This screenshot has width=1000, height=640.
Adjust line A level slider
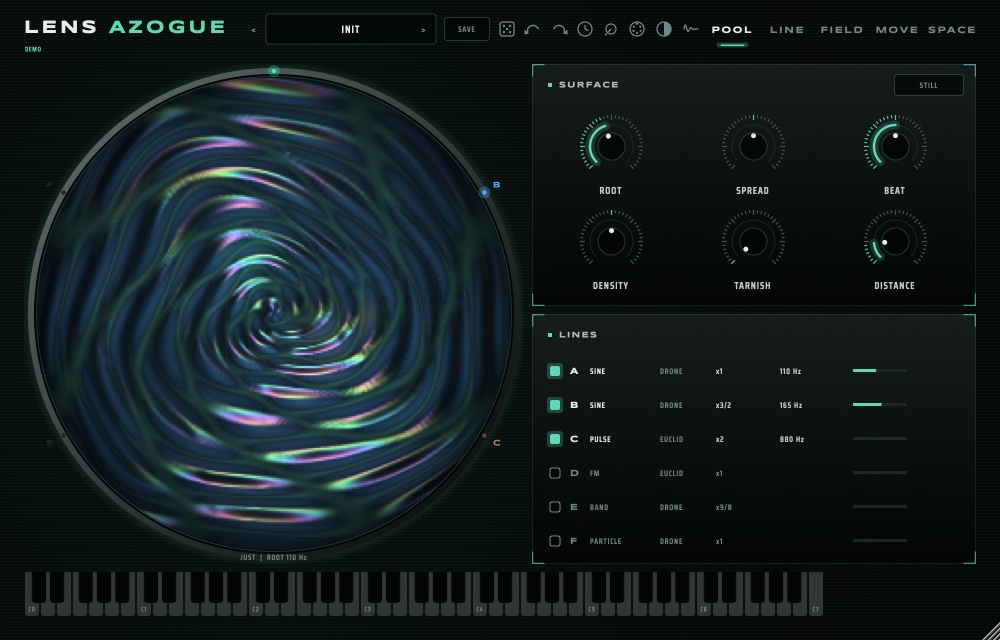(x=879, y=370)
